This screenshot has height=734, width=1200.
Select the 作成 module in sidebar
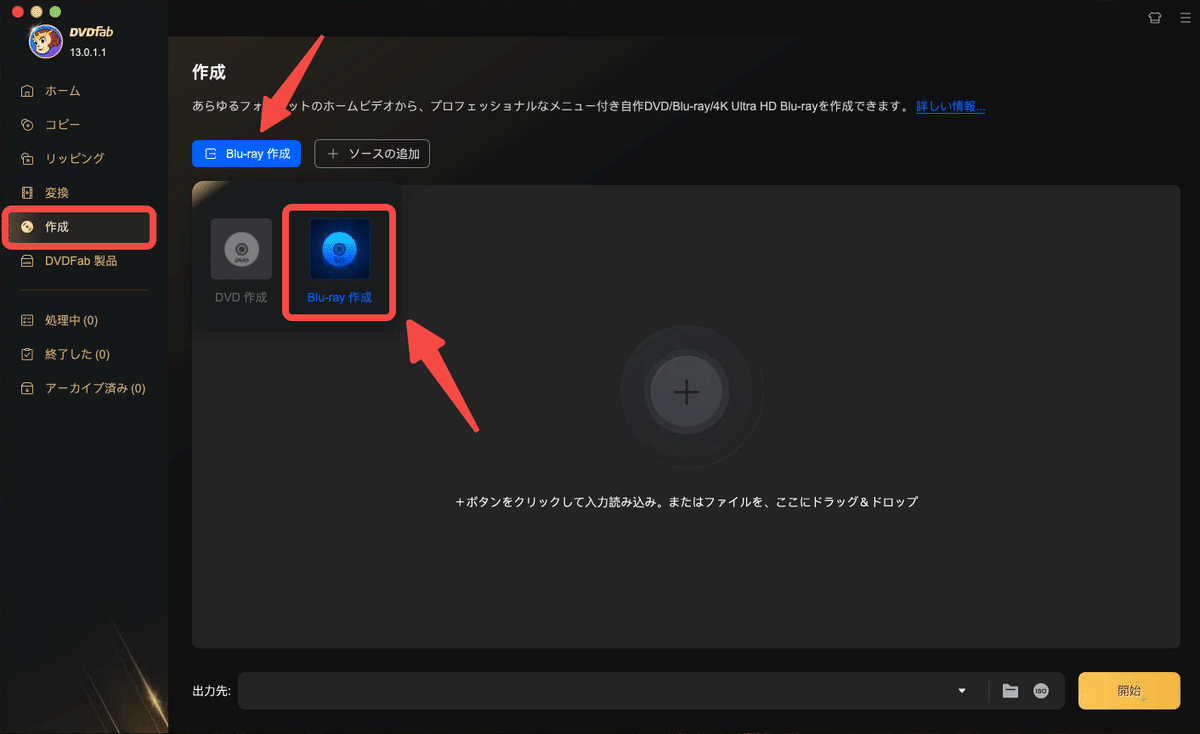[81, 227]
